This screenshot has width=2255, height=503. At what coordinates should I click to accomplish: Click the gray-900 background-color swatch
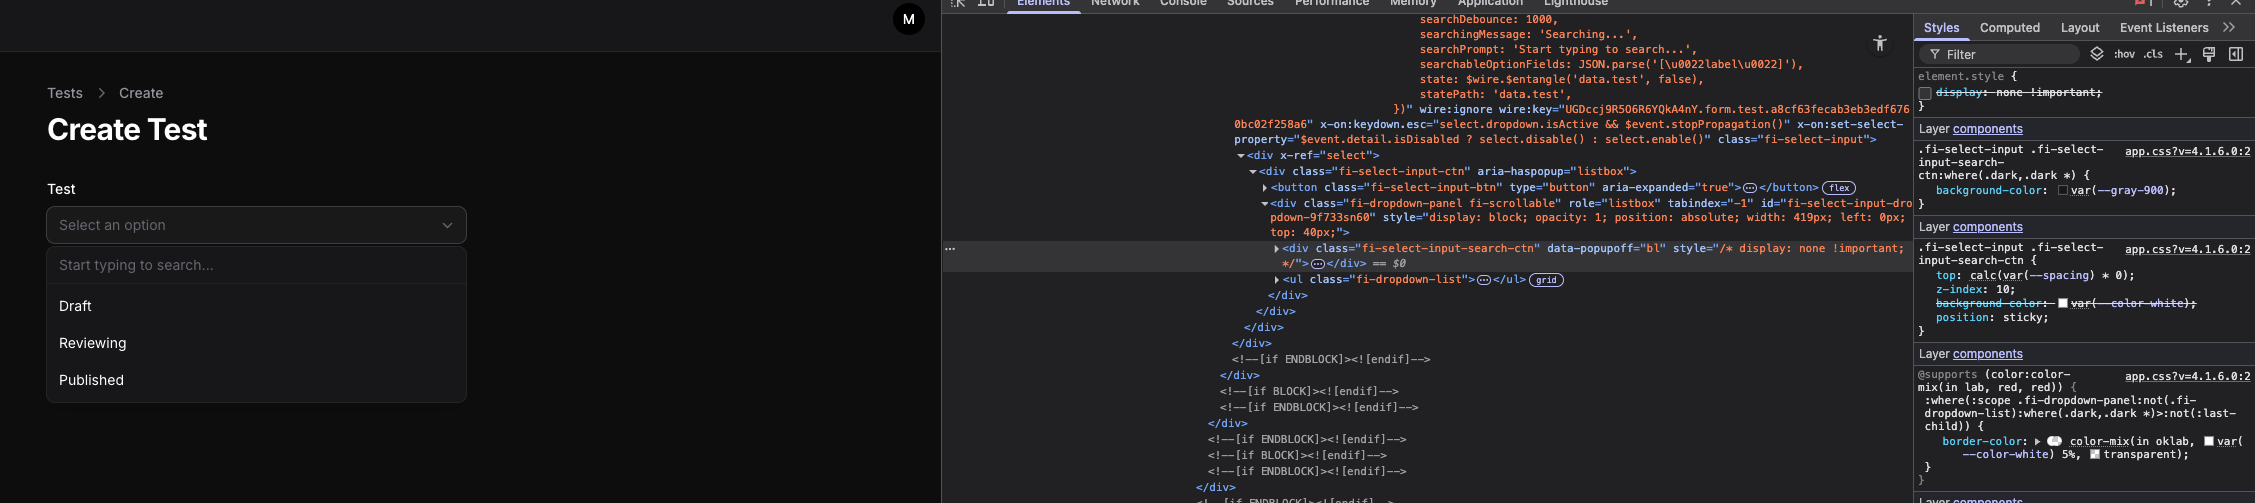click(2063, 190)
